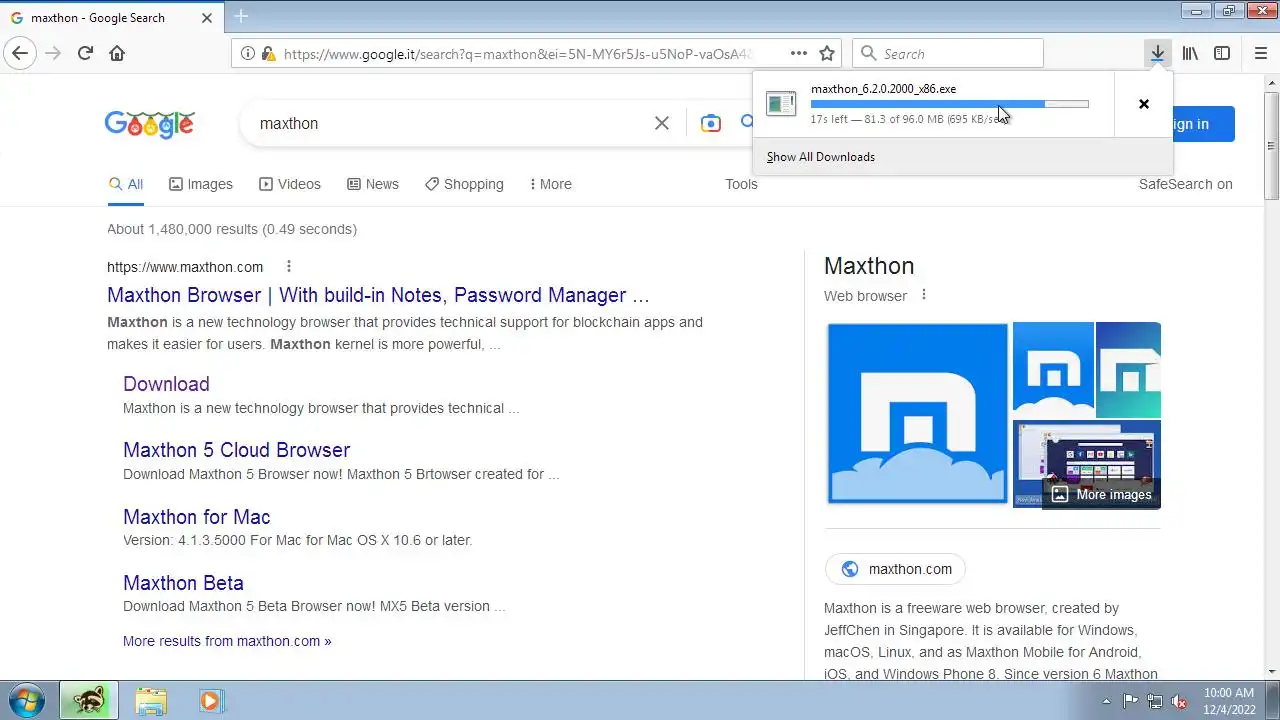Viewport: 1280px width, 720px height.
Task: Open page actions three-dot menu in address bar
Action: [799, 53]
